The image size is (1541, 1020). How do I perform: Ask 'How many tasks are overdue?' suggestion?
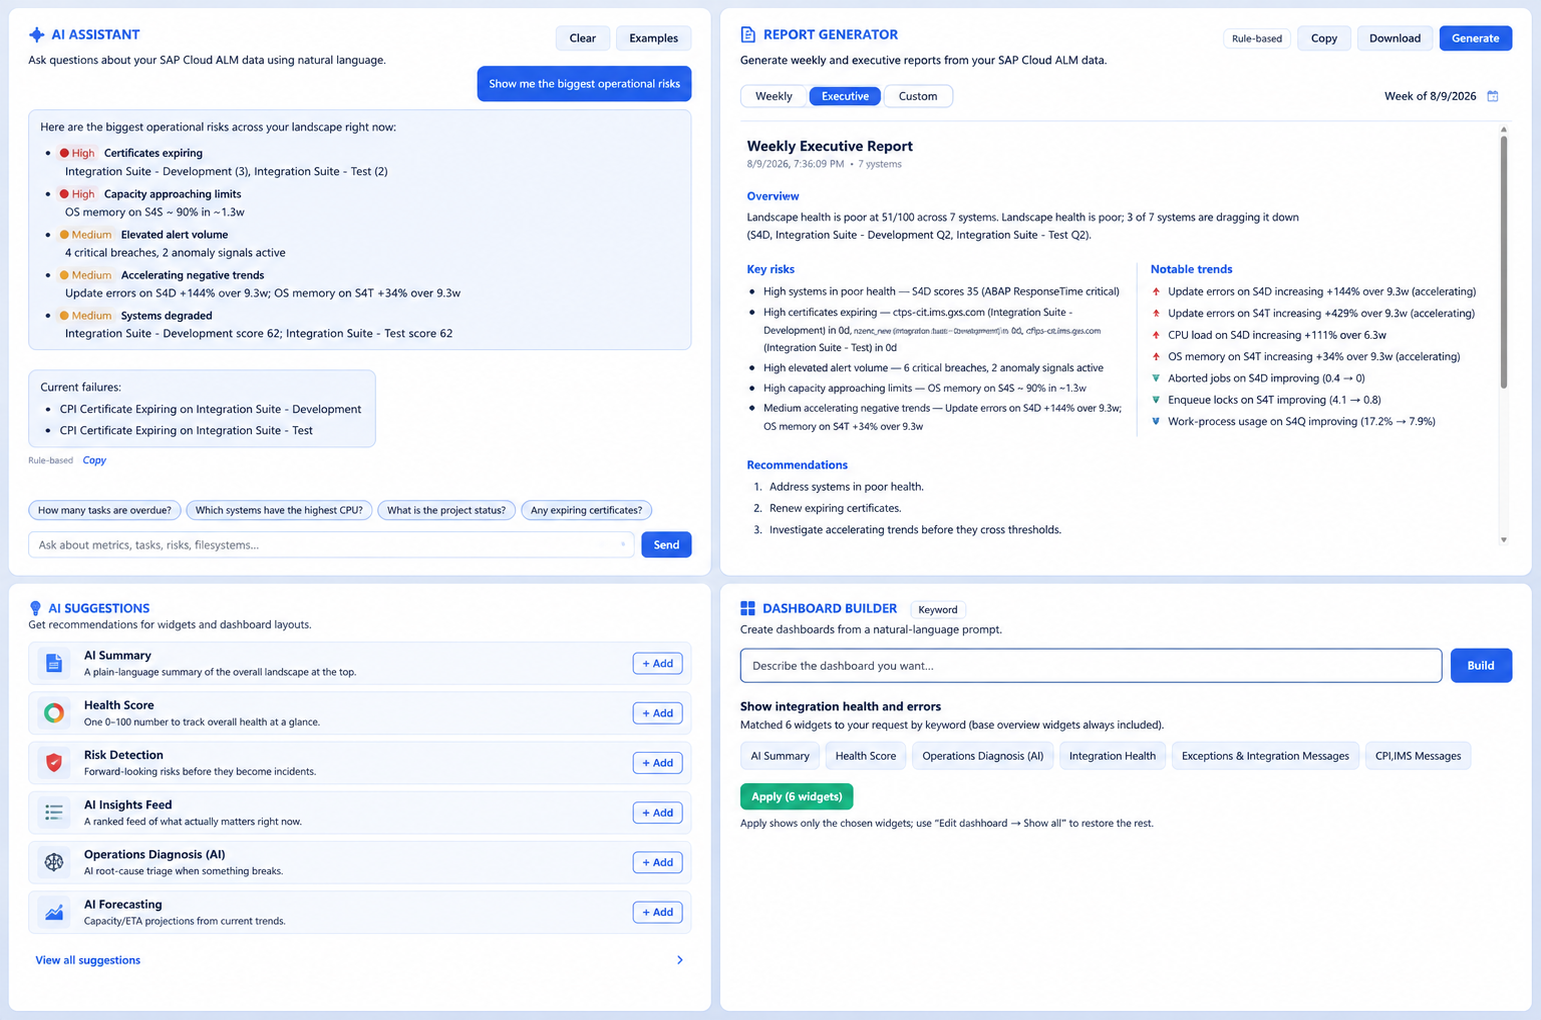tap(104, 510)
